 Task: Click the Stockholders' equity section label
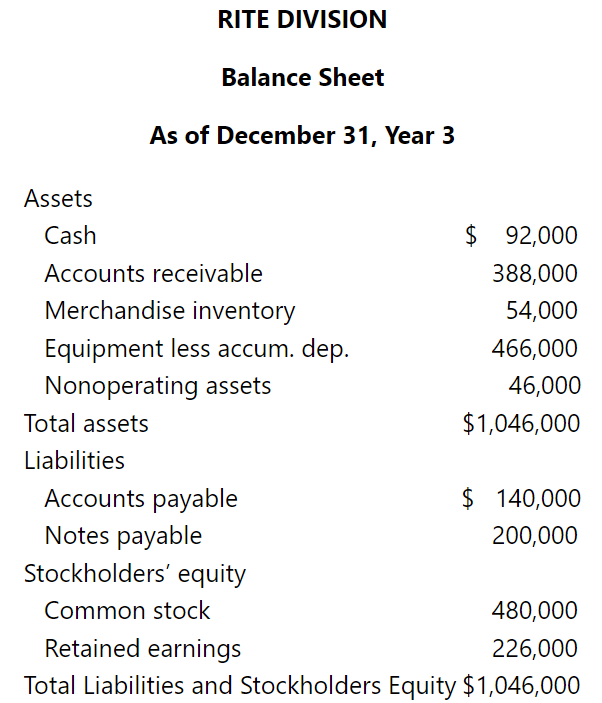[134, 574]
